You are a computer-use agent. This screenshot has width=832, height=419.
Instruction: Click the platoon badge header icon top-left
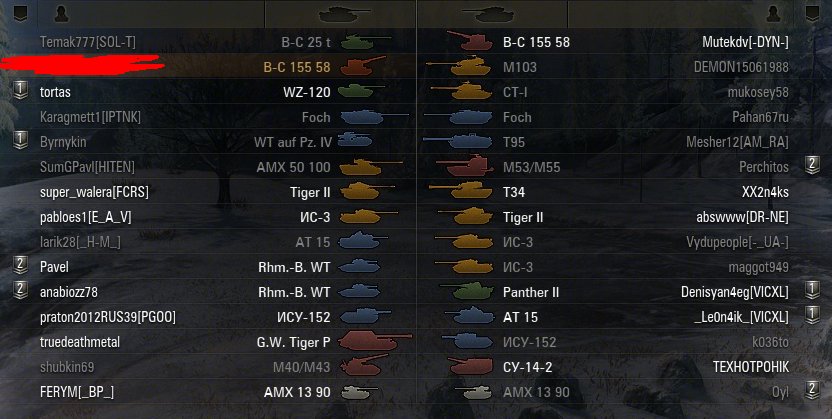(20, 14)
